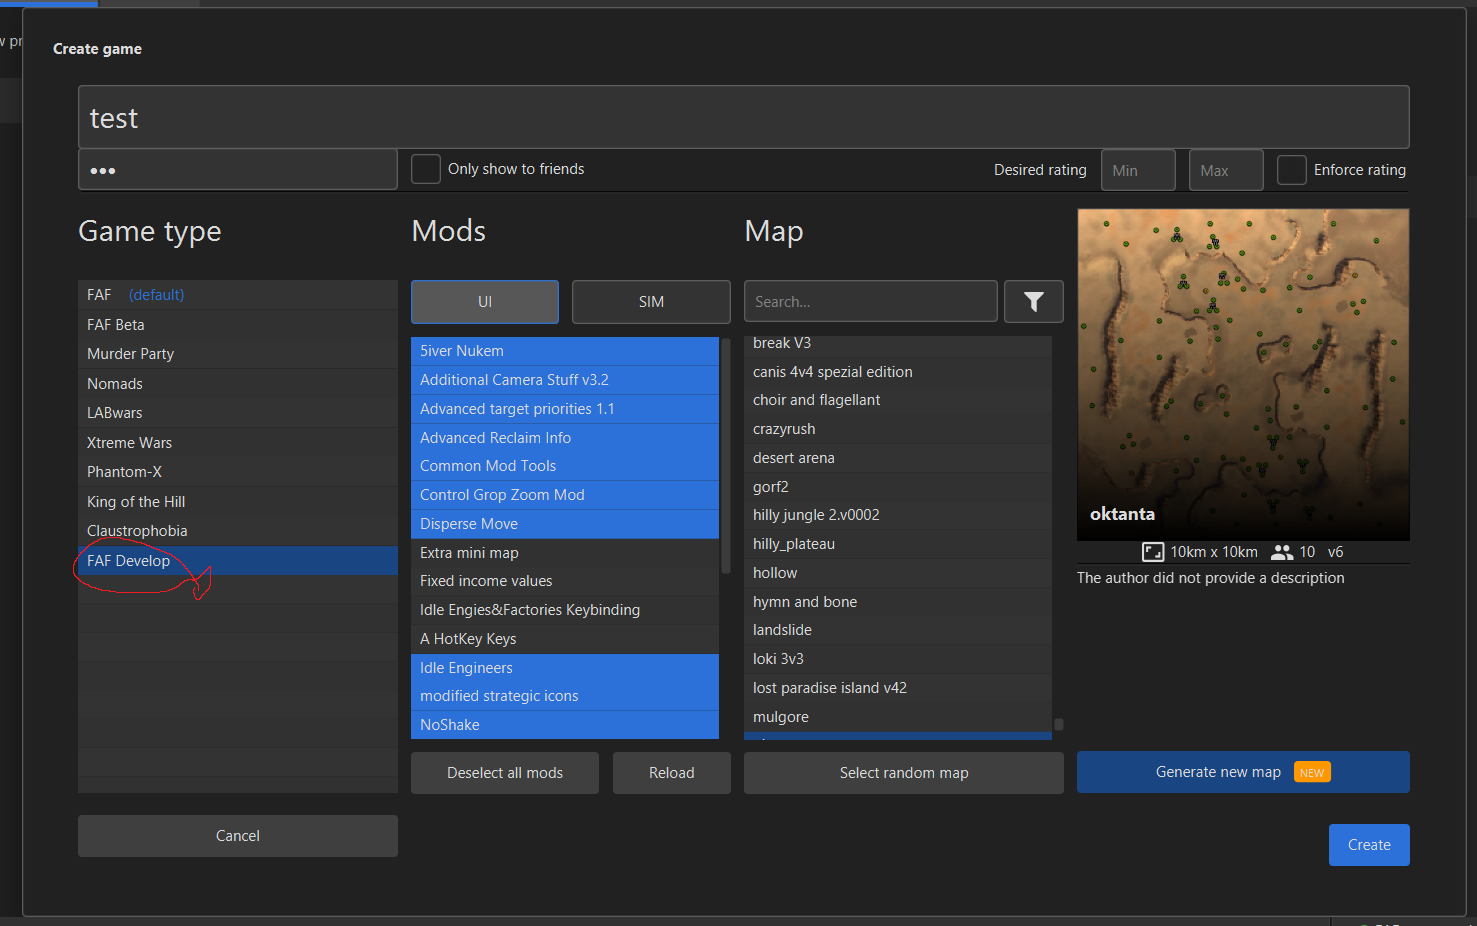Viewport: 1477px width, 926px height.
Task: Switch to the UI mods tab
Action: point(485,302)
